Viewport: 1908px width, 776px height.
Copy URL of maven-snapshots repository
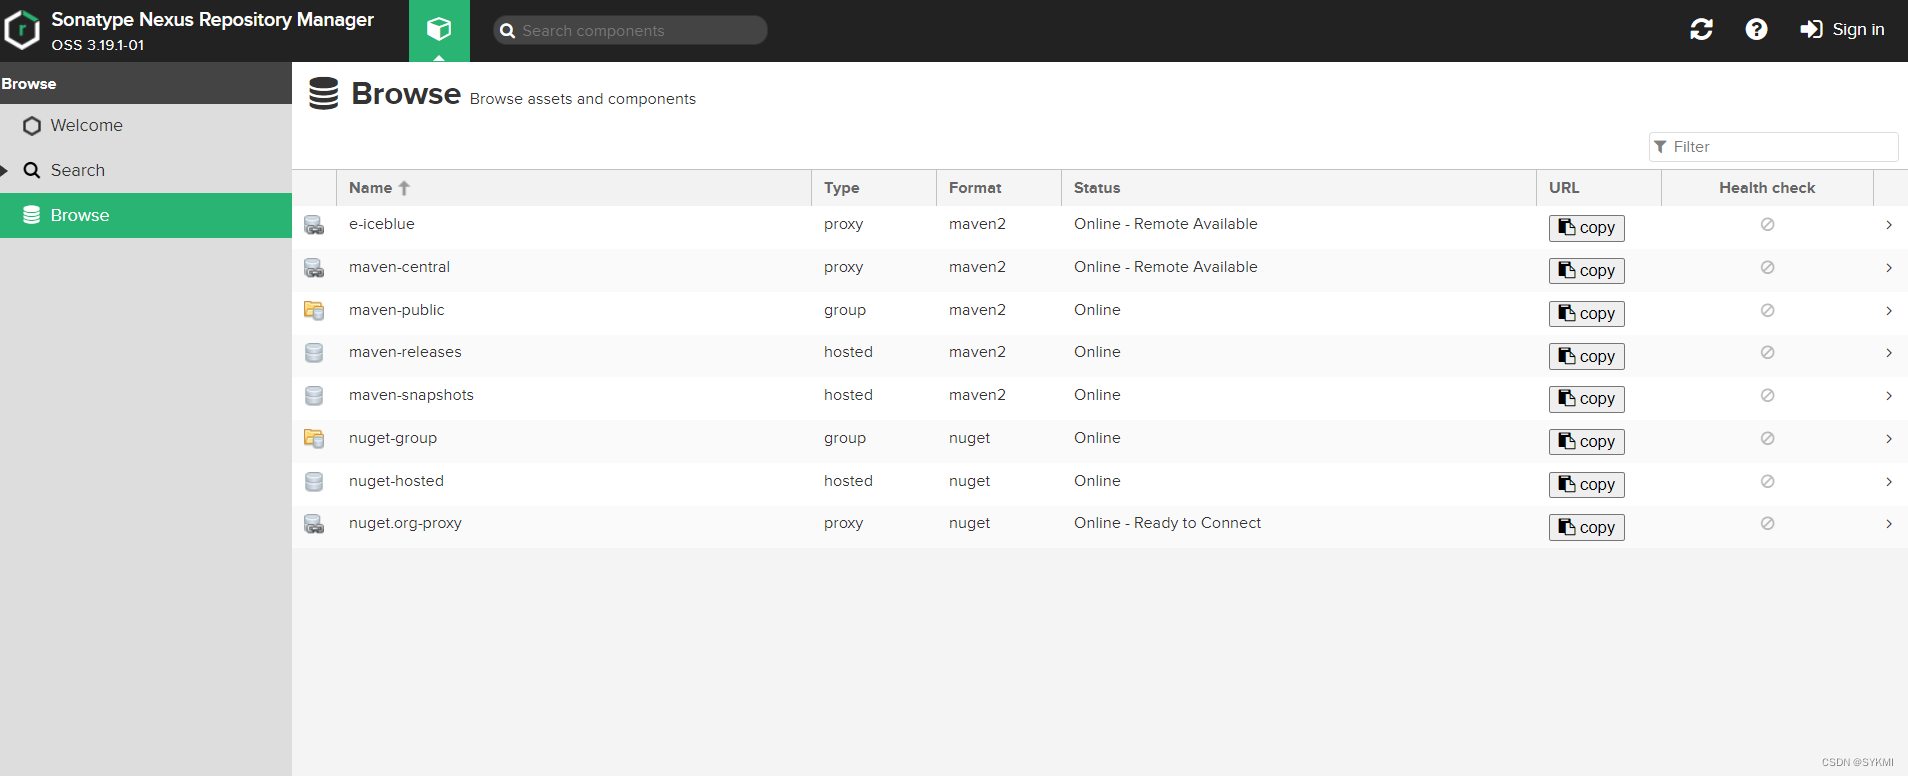(x=1586, y=399)
